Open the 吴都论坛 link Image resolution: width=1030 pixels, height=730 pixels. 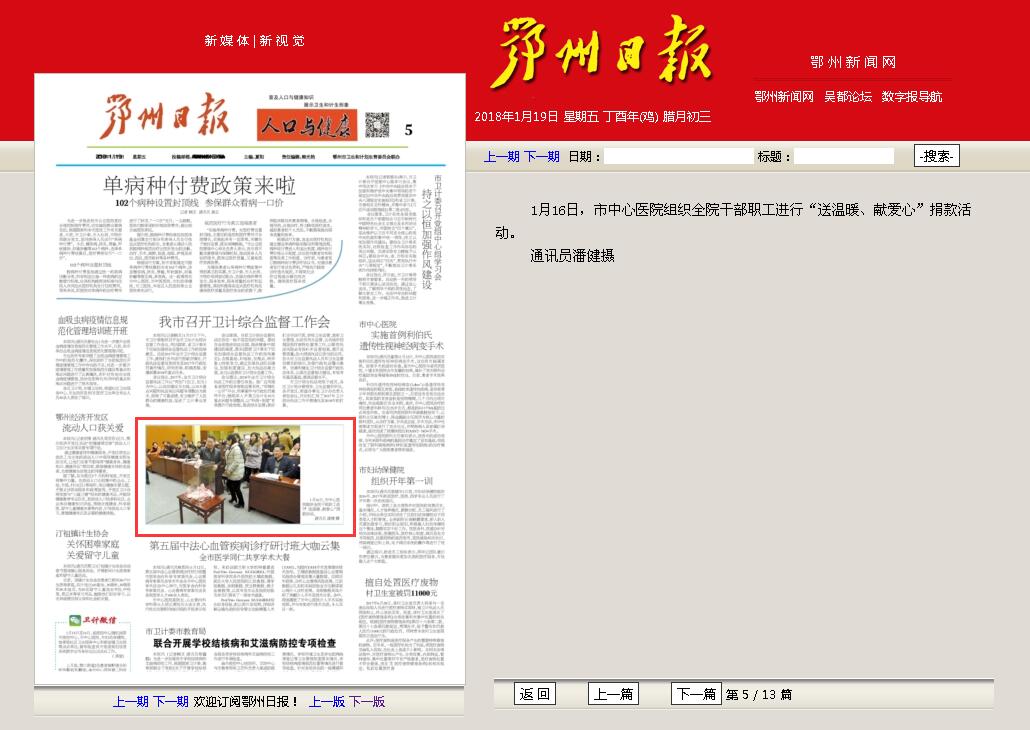pyautogui.click(x=848, y=97)
